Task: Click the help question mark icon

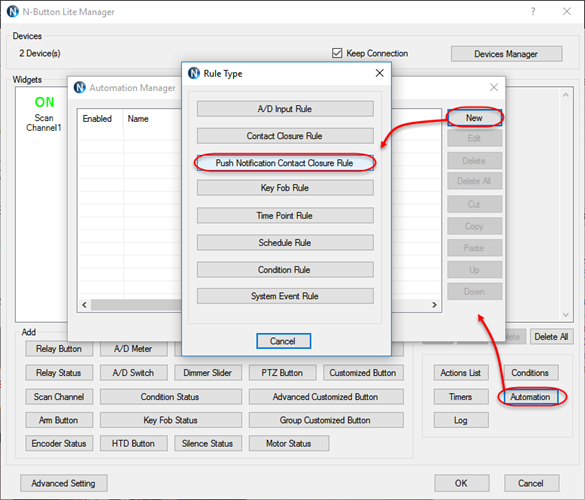Action: point(533,12)
